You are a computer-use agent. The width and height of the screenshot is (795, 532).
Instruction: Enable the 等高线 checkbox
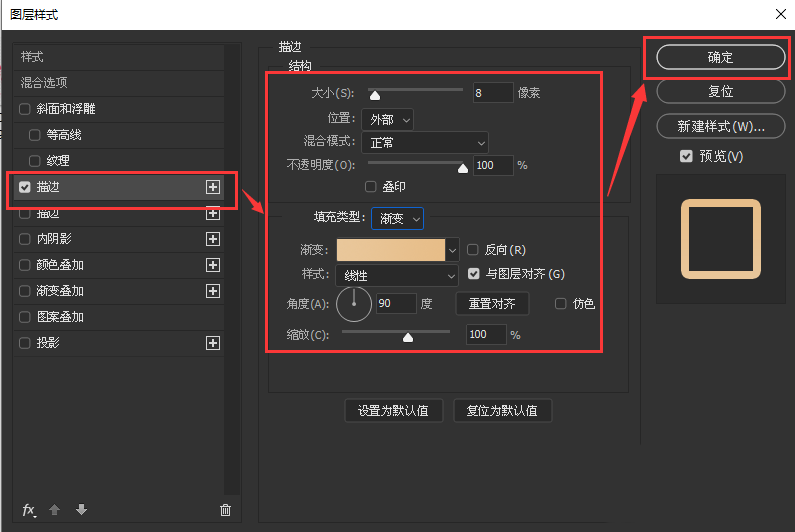tap(34, 135)
